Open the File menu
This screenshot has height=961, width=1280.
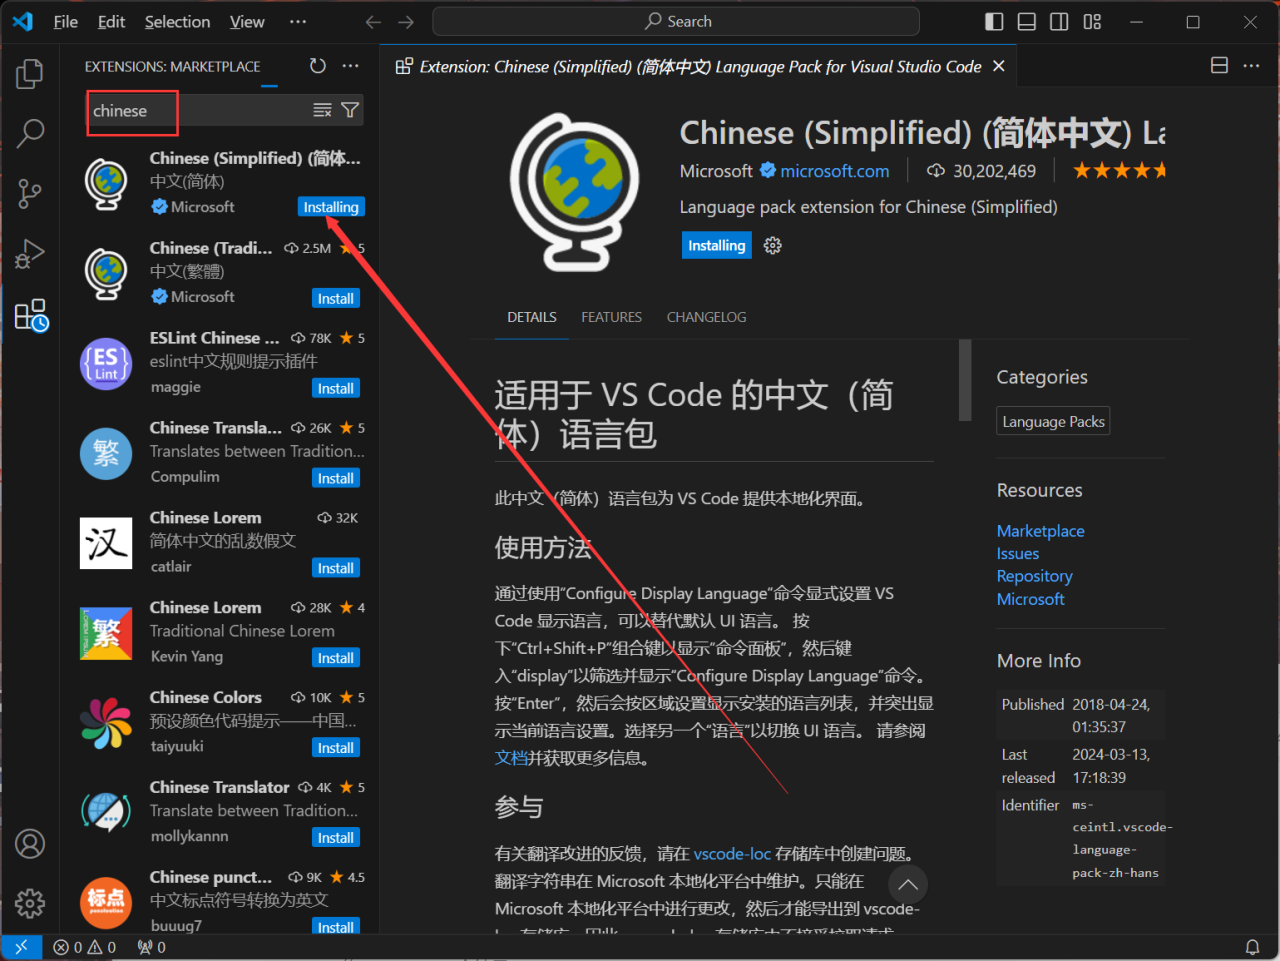click(66, 22)
